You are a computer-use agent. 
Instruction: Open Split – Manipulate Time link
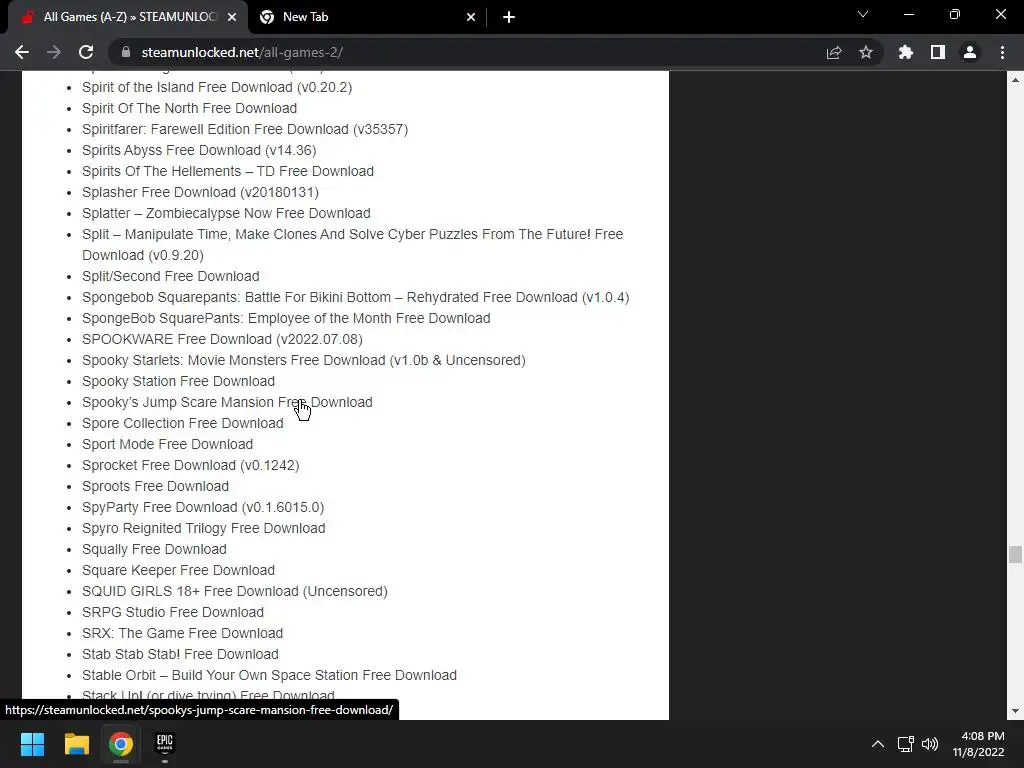coord(353,244)
